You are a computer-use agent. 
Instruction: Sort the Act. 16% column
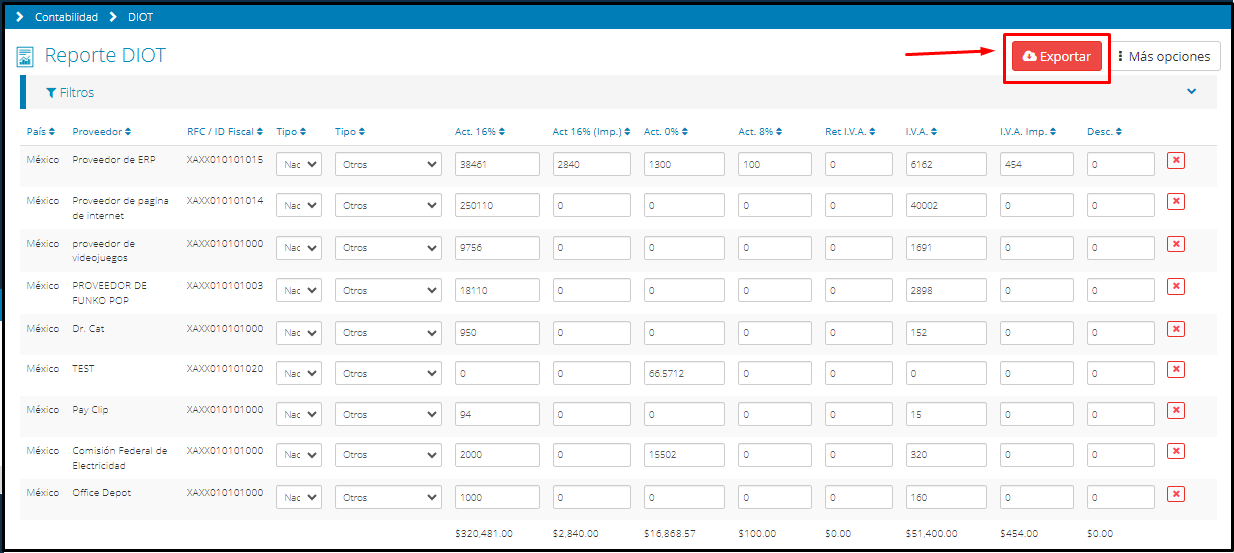(x=479, y=132)
